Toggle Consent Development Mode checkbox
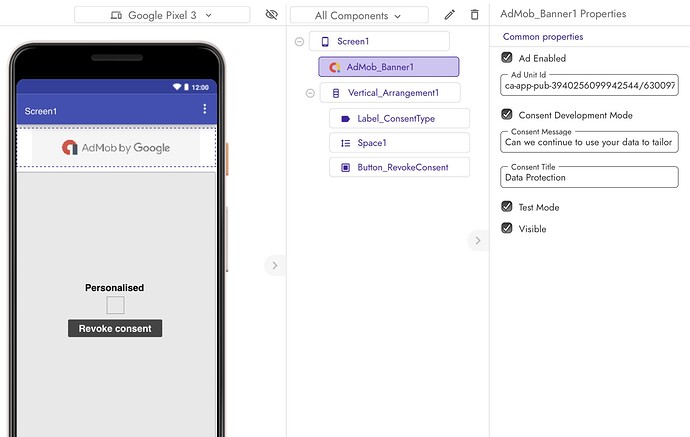 point(507,115)
